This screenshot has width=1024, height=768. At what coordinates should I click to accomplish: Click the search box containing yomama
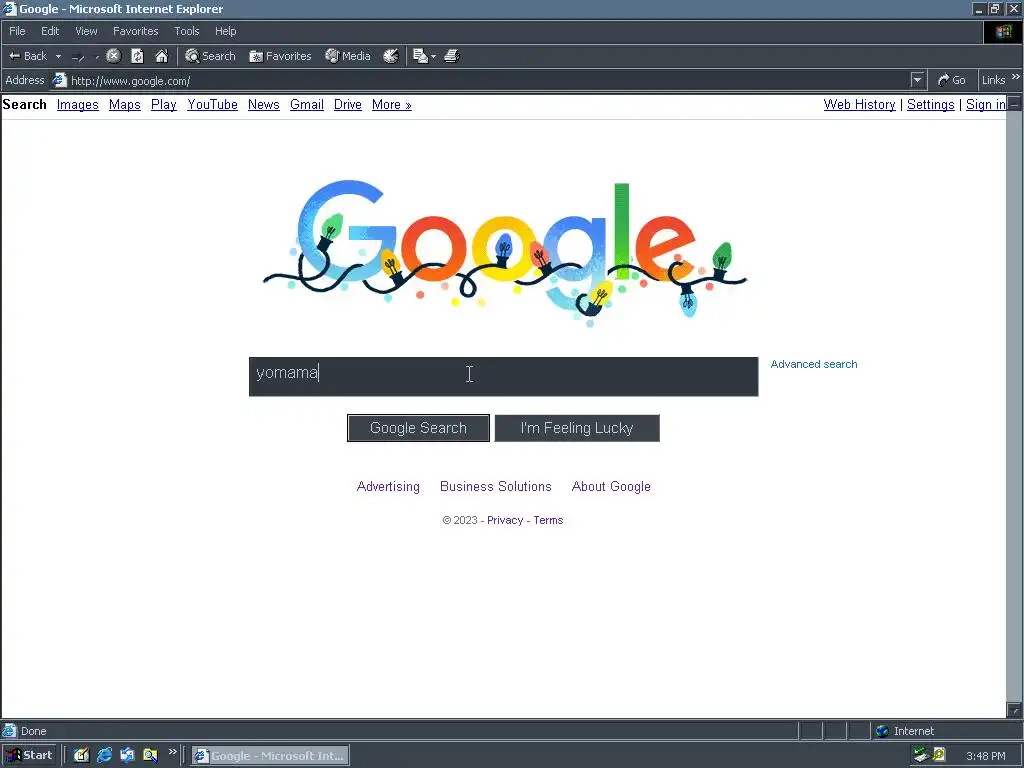pyautogui.click(x=504, y=376)
